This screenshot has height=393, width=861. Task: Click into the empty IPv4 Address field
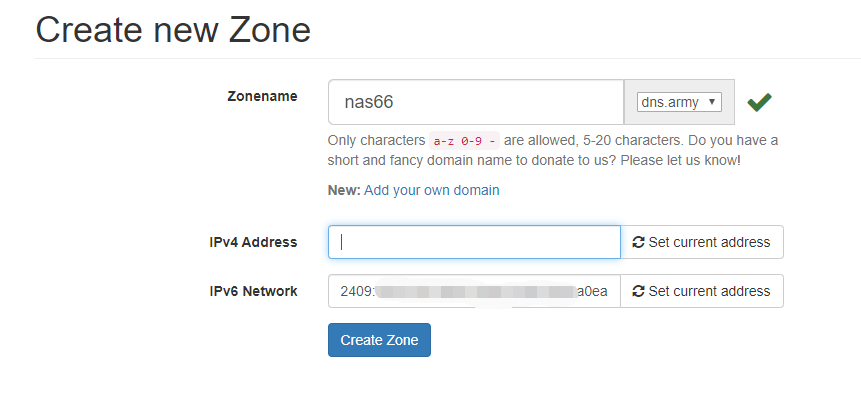coord(474,242)
